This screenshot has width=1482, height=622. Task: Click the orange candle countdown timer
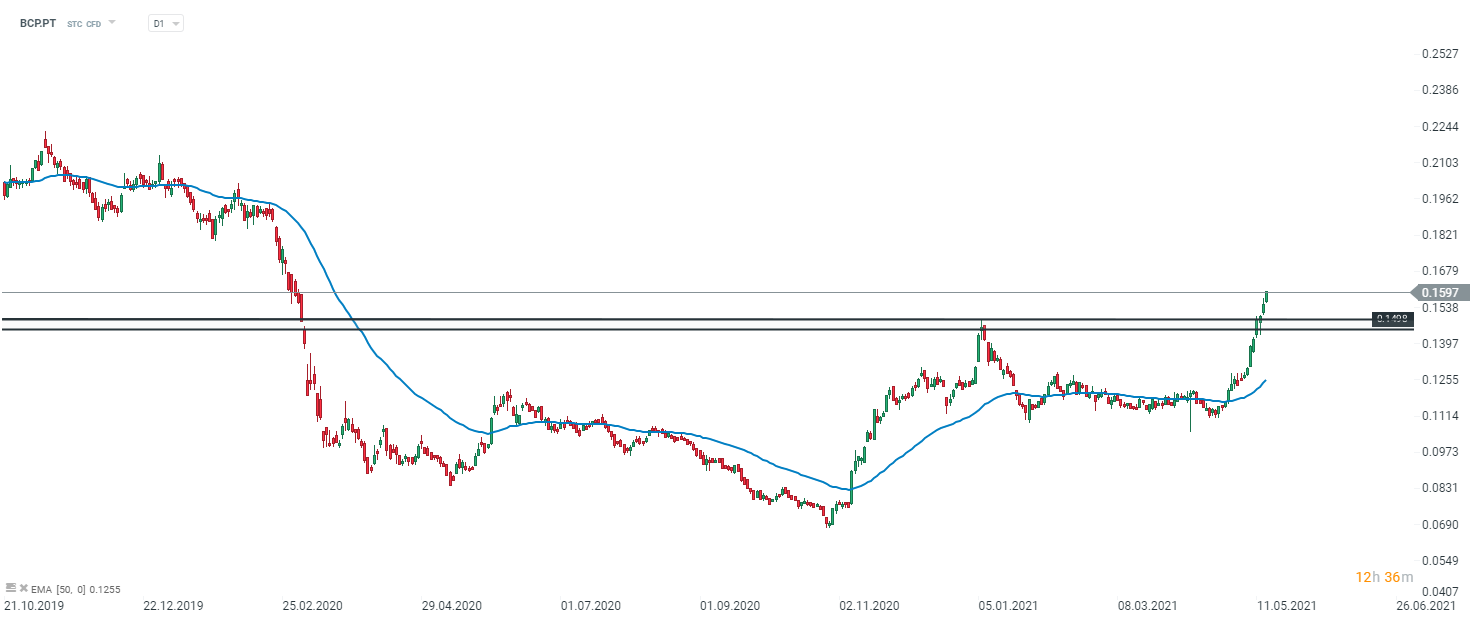1384,577
